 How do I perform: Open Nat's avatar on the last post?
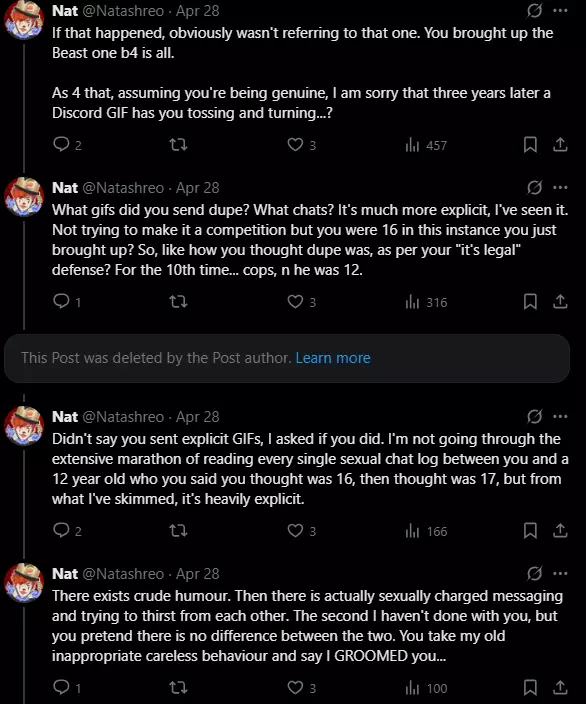pos(24,583)
